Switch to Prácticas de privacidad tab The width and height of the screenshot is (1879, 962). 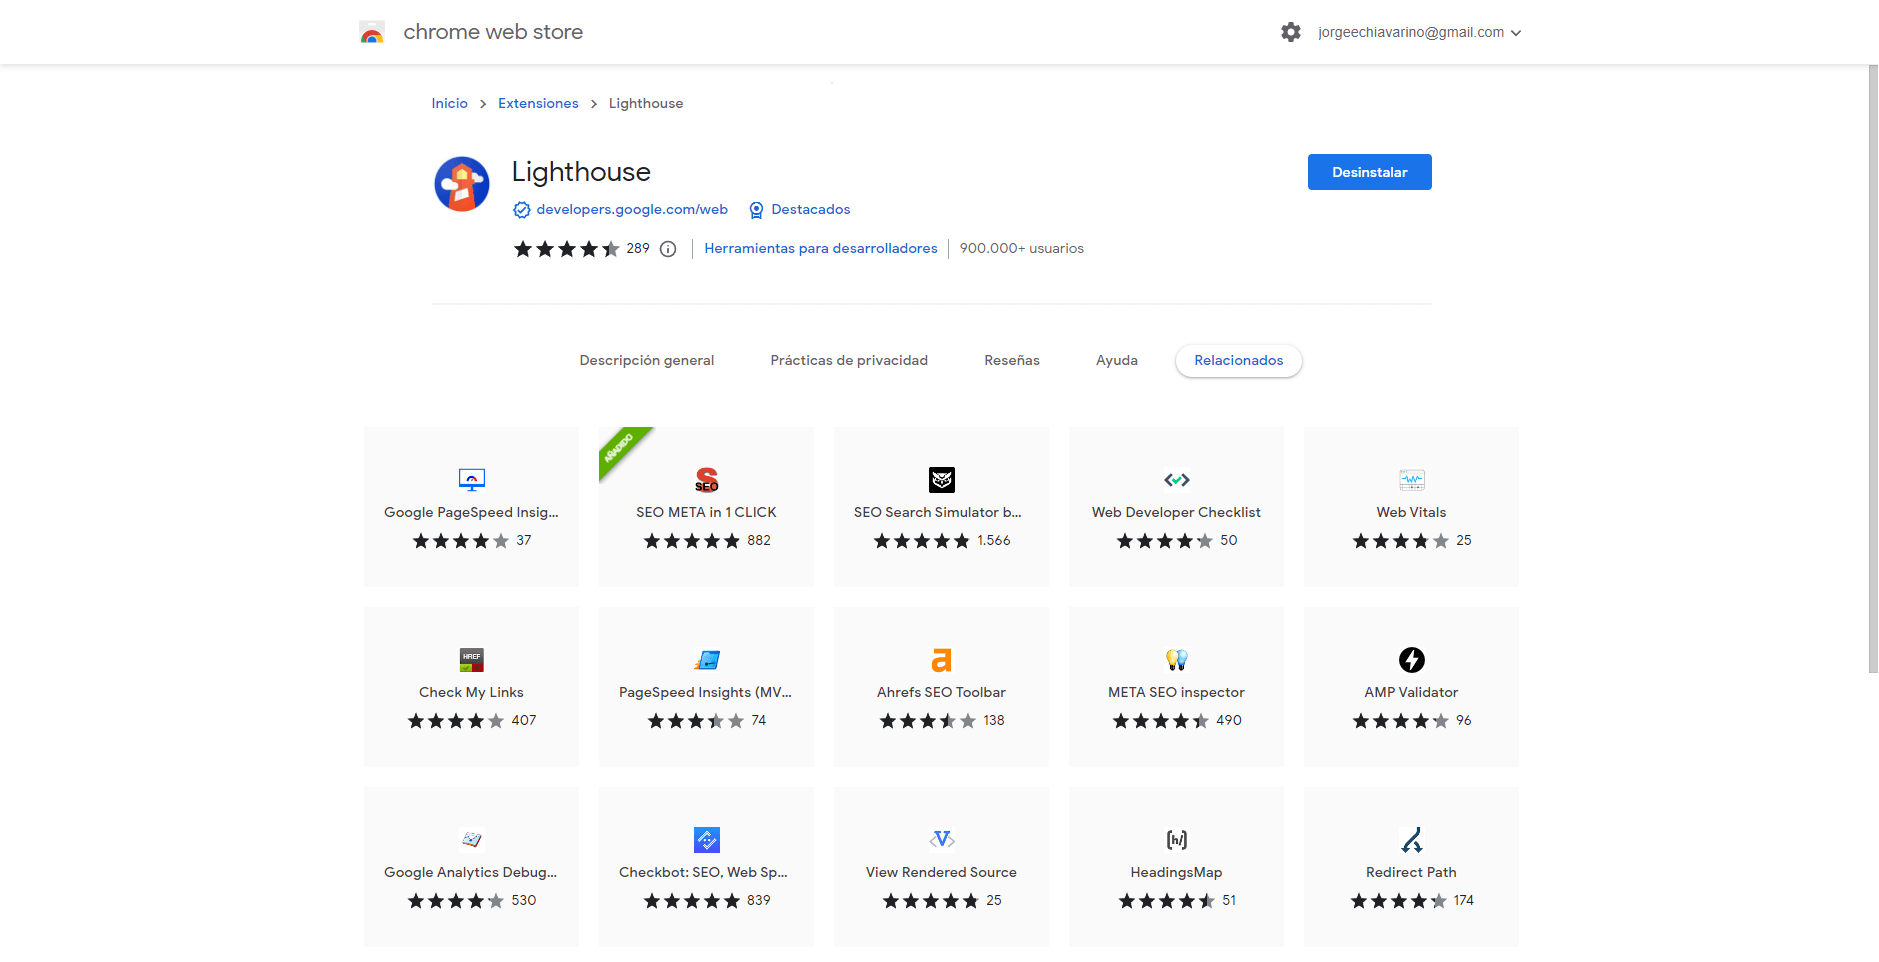point(849,361)
